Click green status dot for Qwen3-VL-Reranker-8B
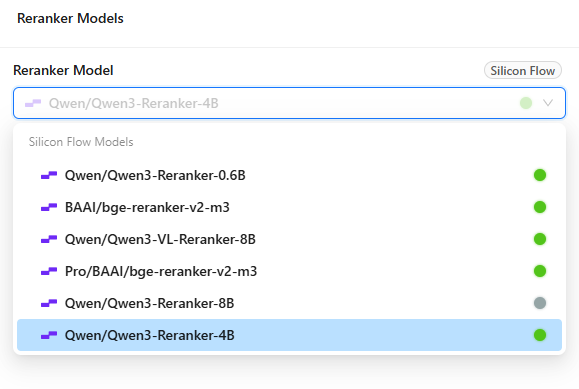This screenshot has width=579, height=389. pos(540,239)
